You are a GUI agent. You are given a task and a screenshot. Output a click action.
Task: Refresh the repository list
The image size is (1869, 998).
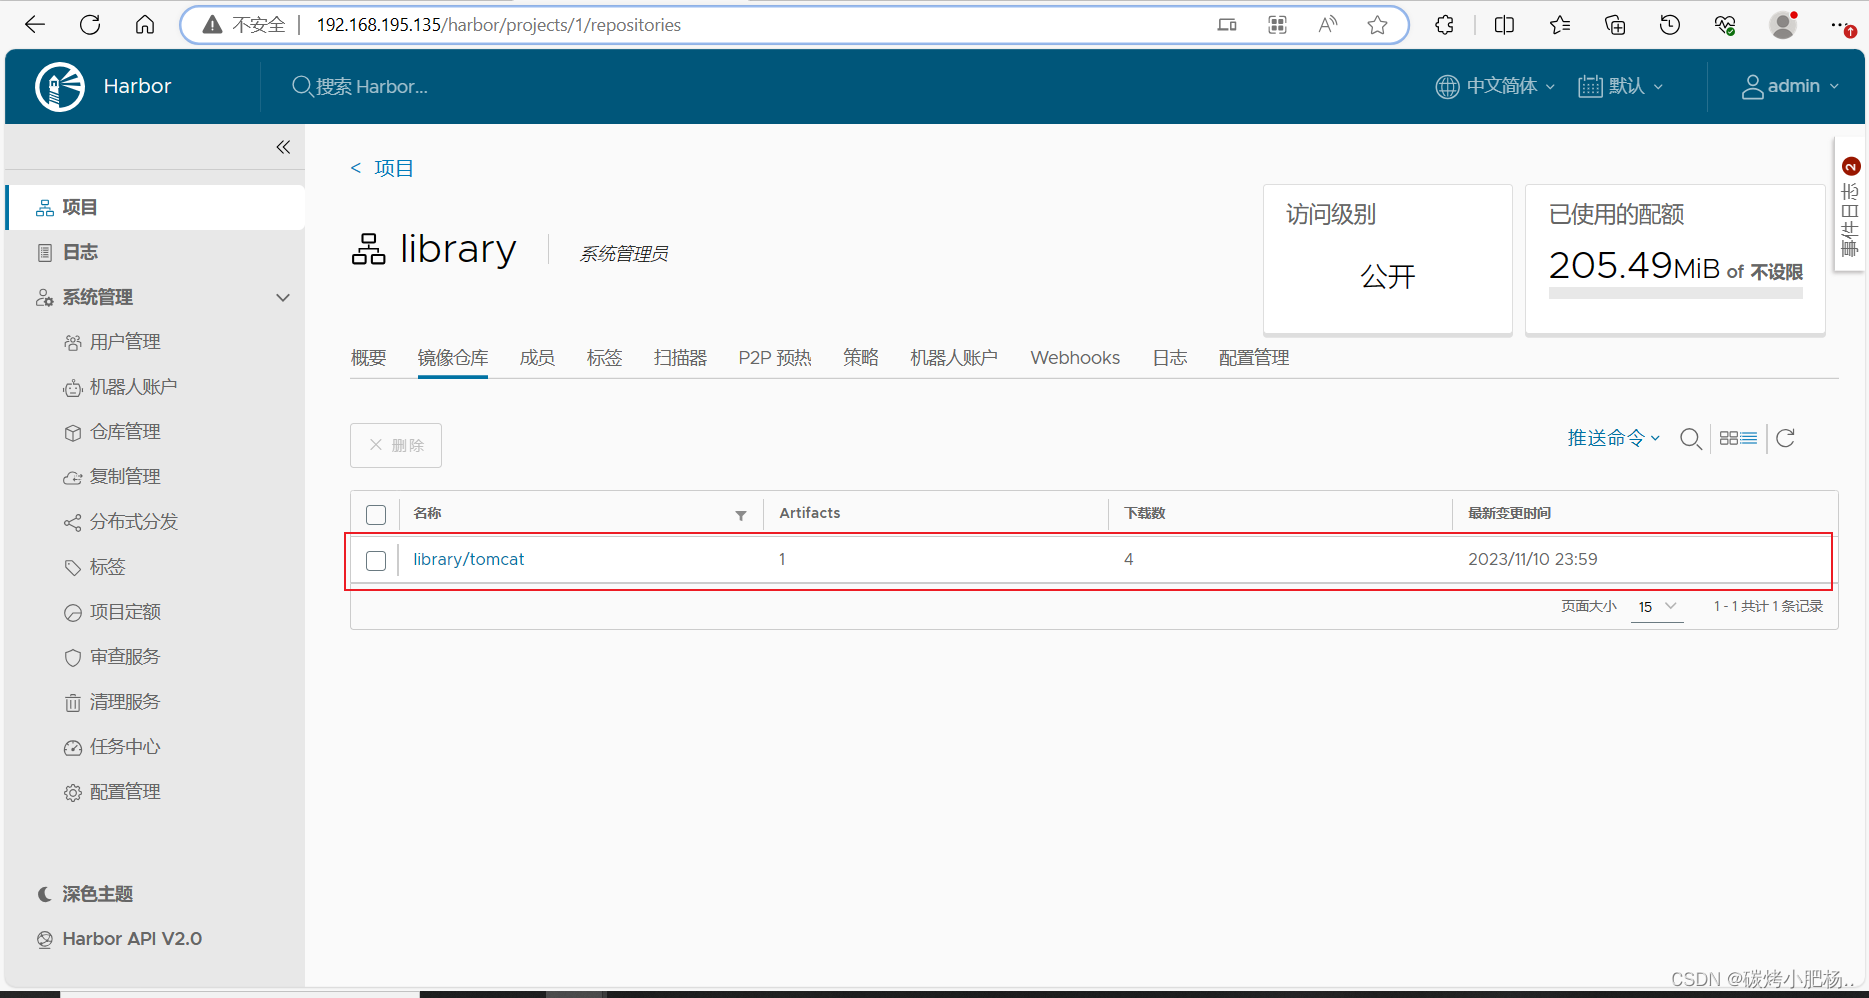pyautogui.click(x=1785, y=438)
